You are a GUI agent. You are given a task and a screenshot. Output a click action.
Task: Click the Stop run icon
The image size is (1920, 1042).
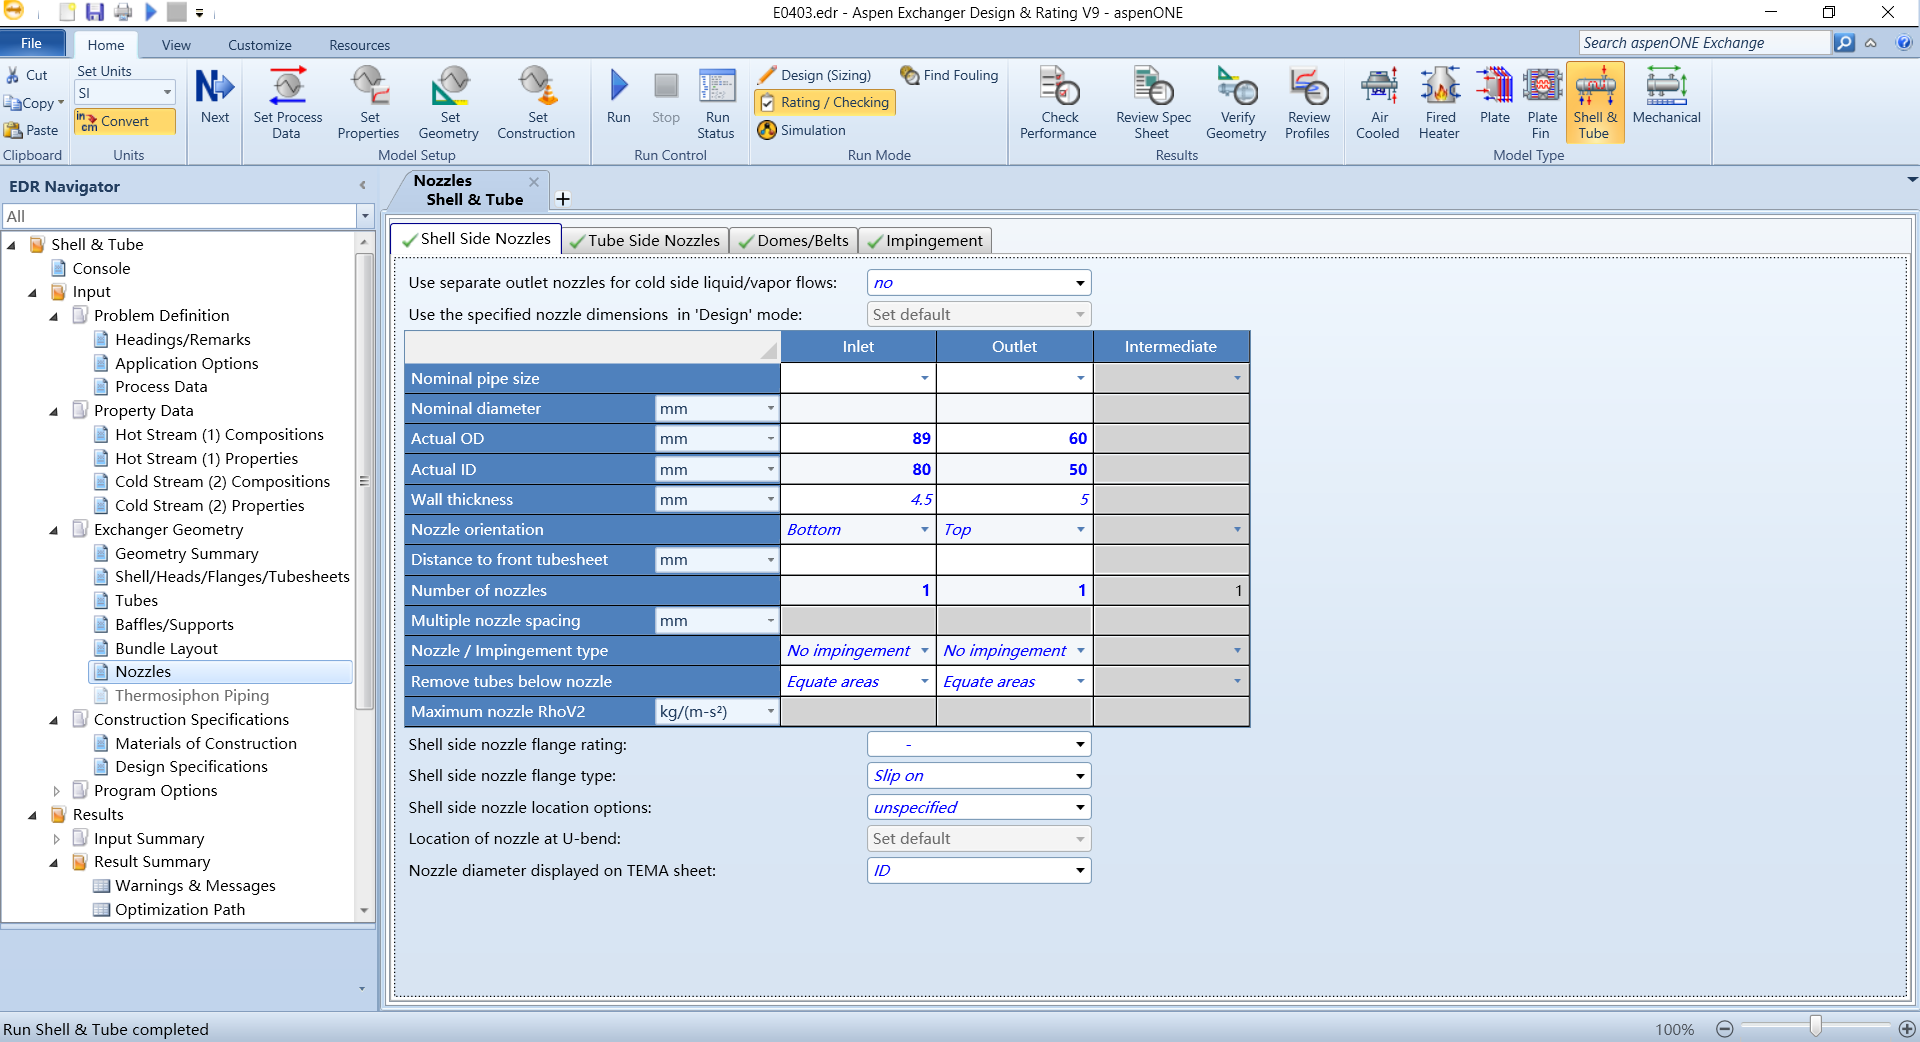(x=666, y=97)
